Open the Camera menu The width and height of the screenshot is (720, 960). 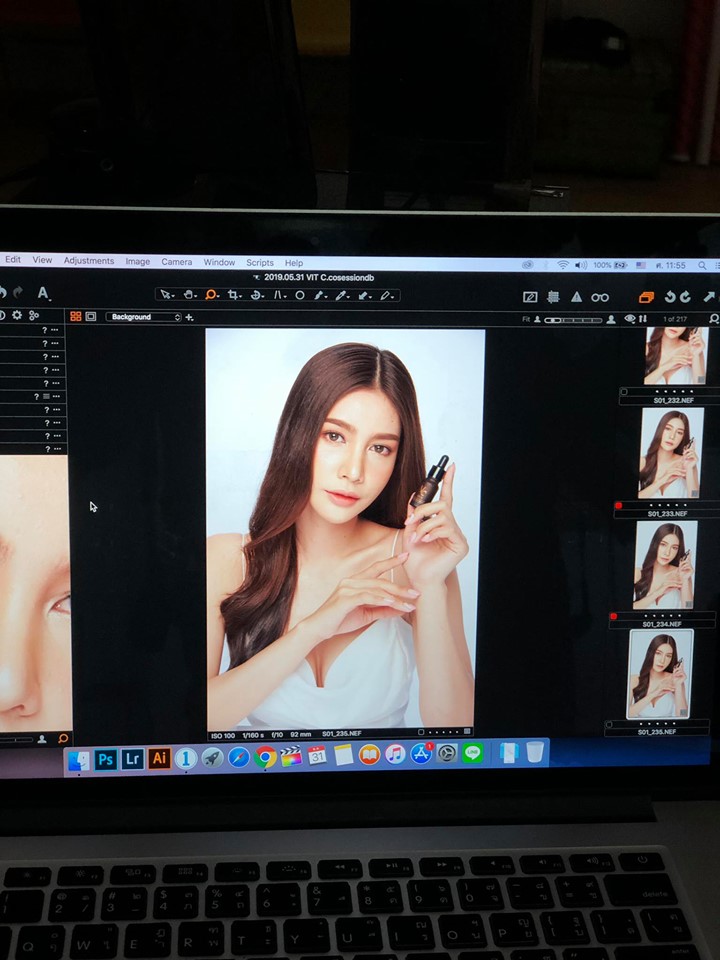(177, 262)
